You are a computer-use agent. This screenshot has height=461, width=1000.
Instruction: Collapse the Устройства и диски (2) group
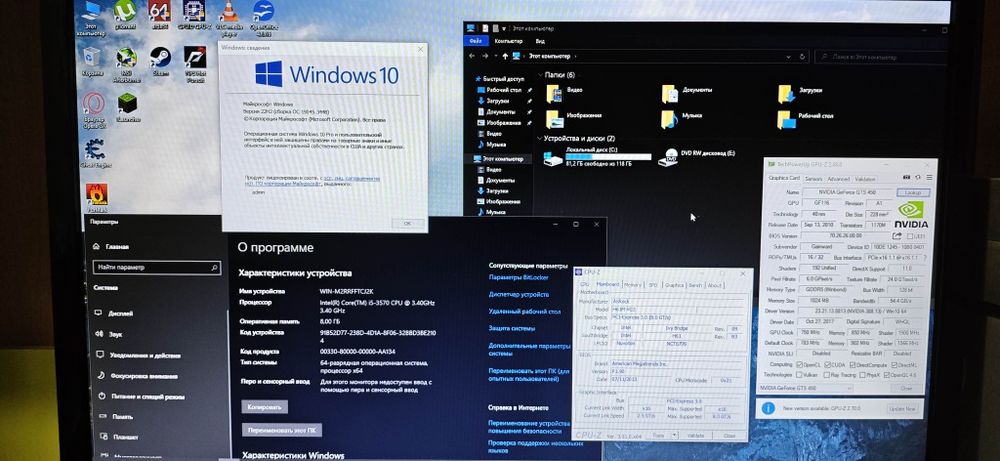(x=540, y=138)
